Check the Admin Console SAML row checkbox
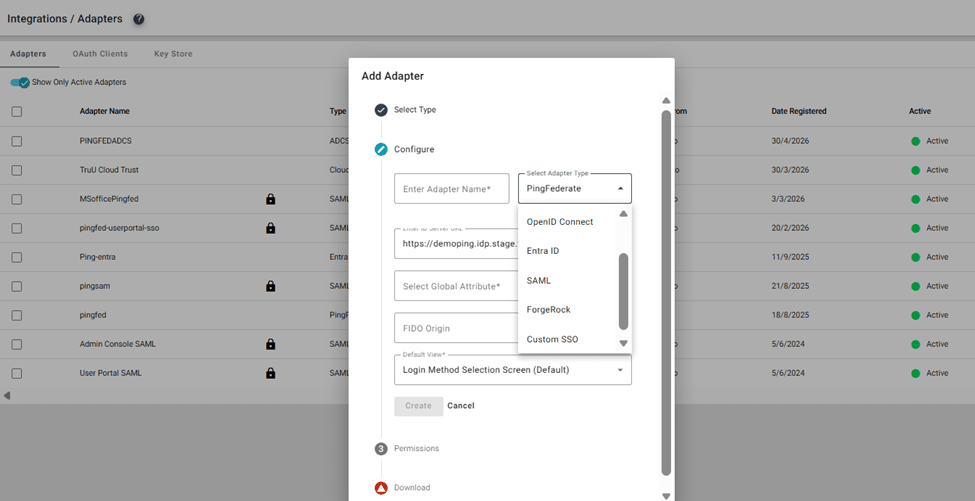This screenshot has width=975, height=501. (17, 344)
